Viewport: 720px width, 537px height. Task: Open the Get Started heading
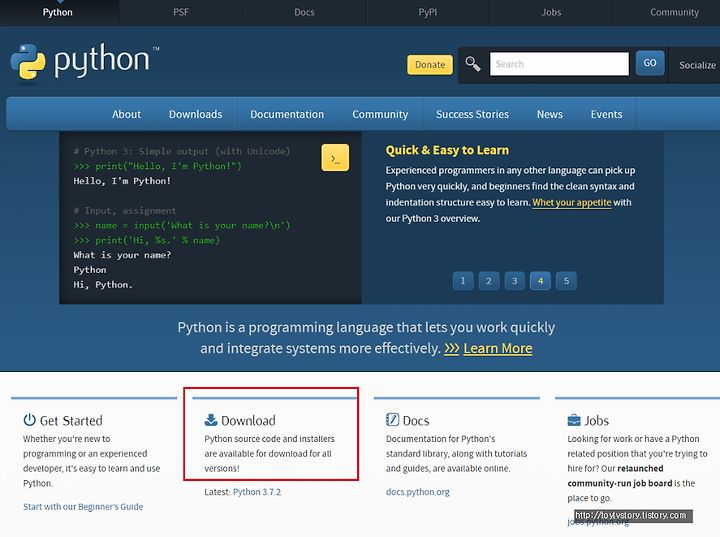71,421
